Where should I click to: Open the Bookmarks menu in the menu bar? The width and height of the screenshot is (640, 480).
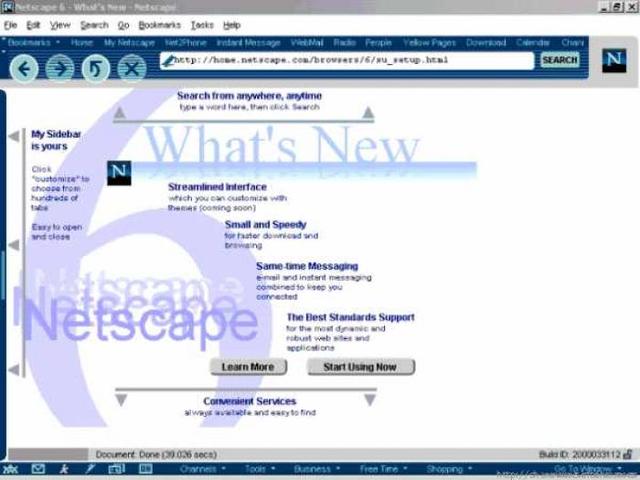point(160,25)
